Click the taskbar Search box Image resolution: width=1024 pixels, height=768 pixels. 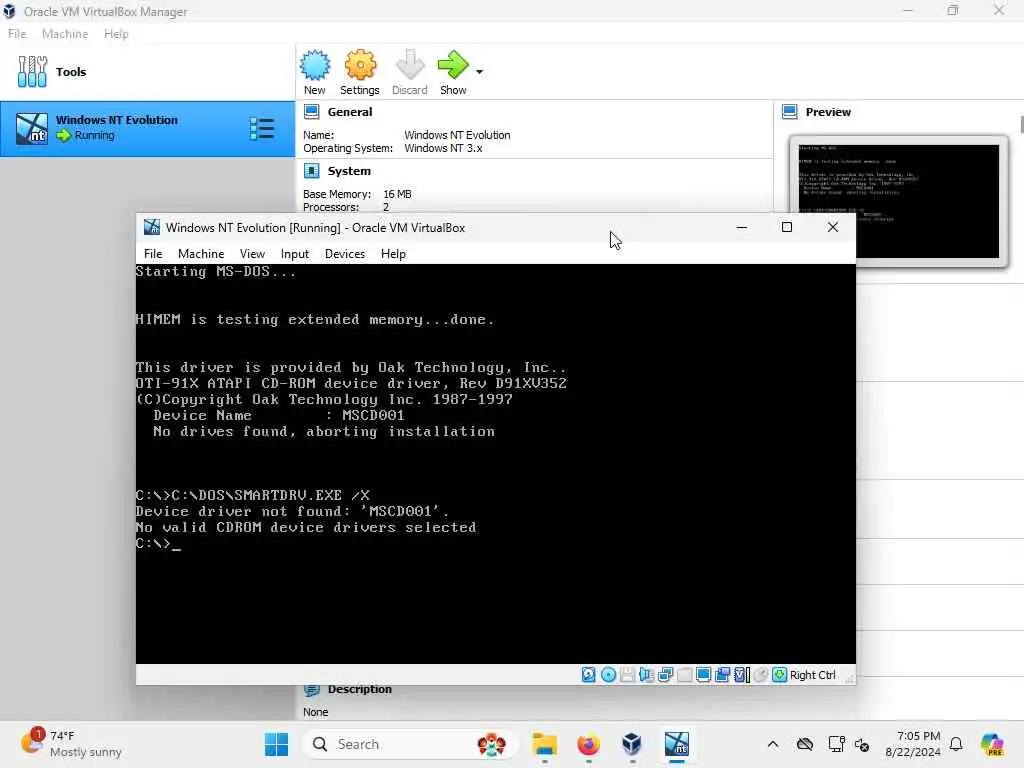410,744
